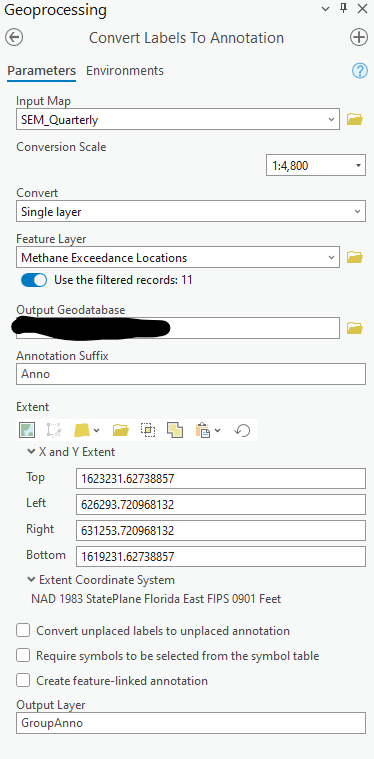Switch to the Parameters tab
Image resolution: width=374 pixels, height=759 pixels.
(42, 71)
